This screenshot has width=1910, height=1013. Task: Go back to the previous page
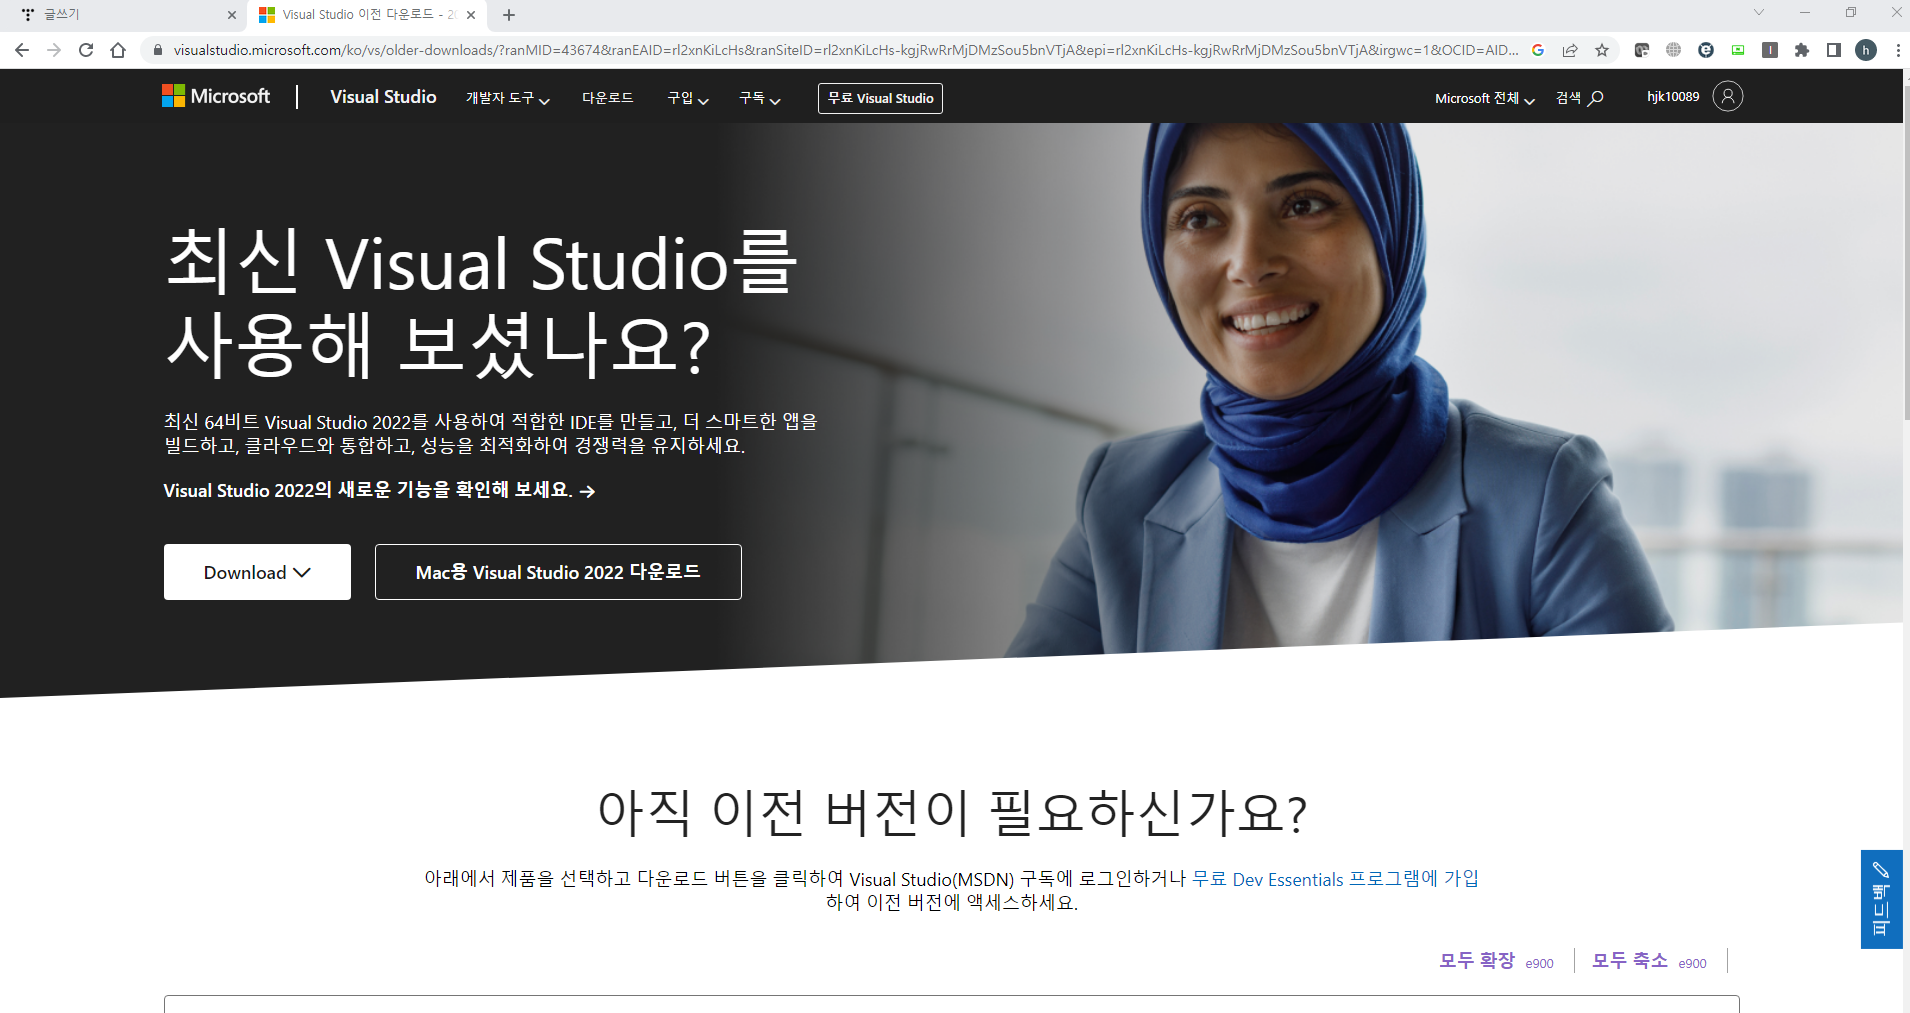[x=22, y=50]
